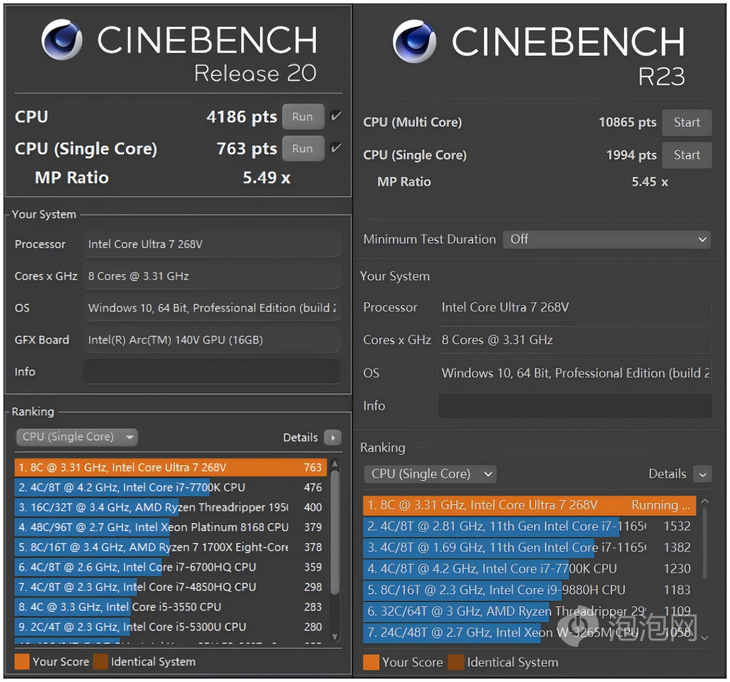Click the R23 ranking scrollbar down arrow
The width and height of the screenshot is (730, 682).
705,637
